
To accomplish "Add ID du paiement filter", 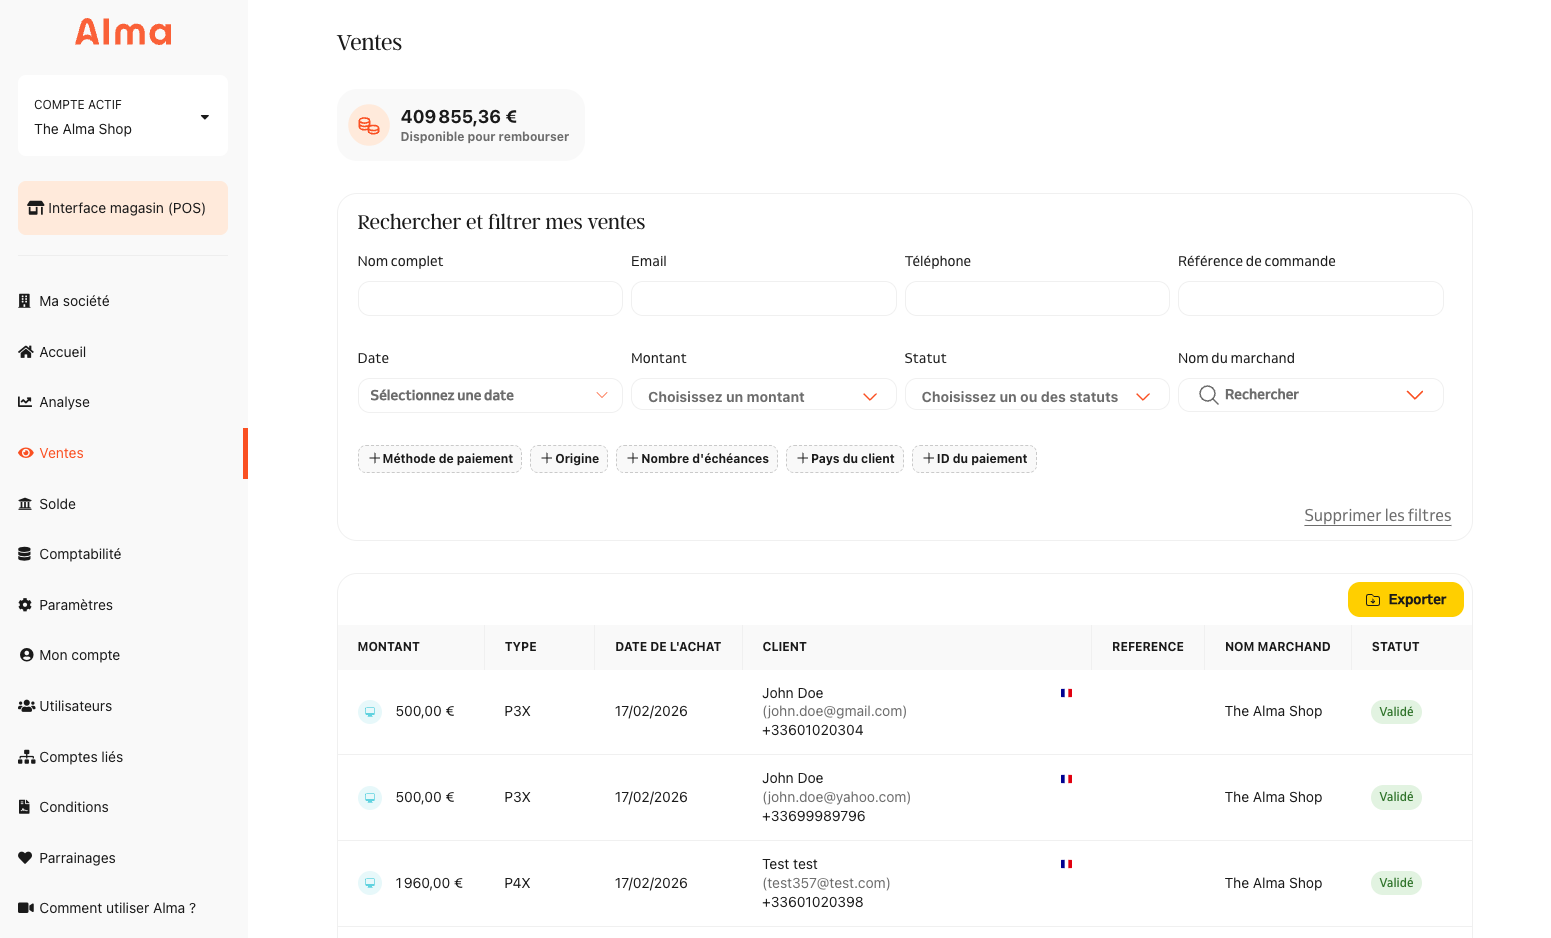I will coord(974,459).
